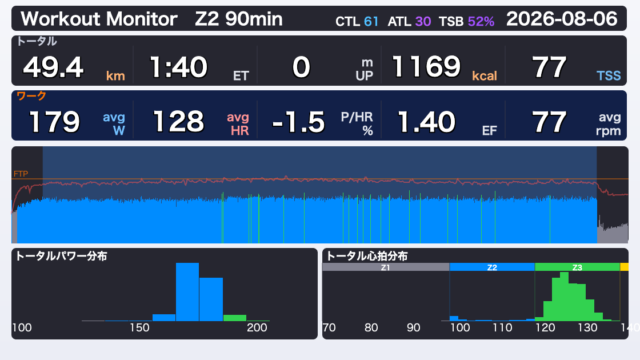
Task: Click the CTL 61 value
Action: [357, 21]
